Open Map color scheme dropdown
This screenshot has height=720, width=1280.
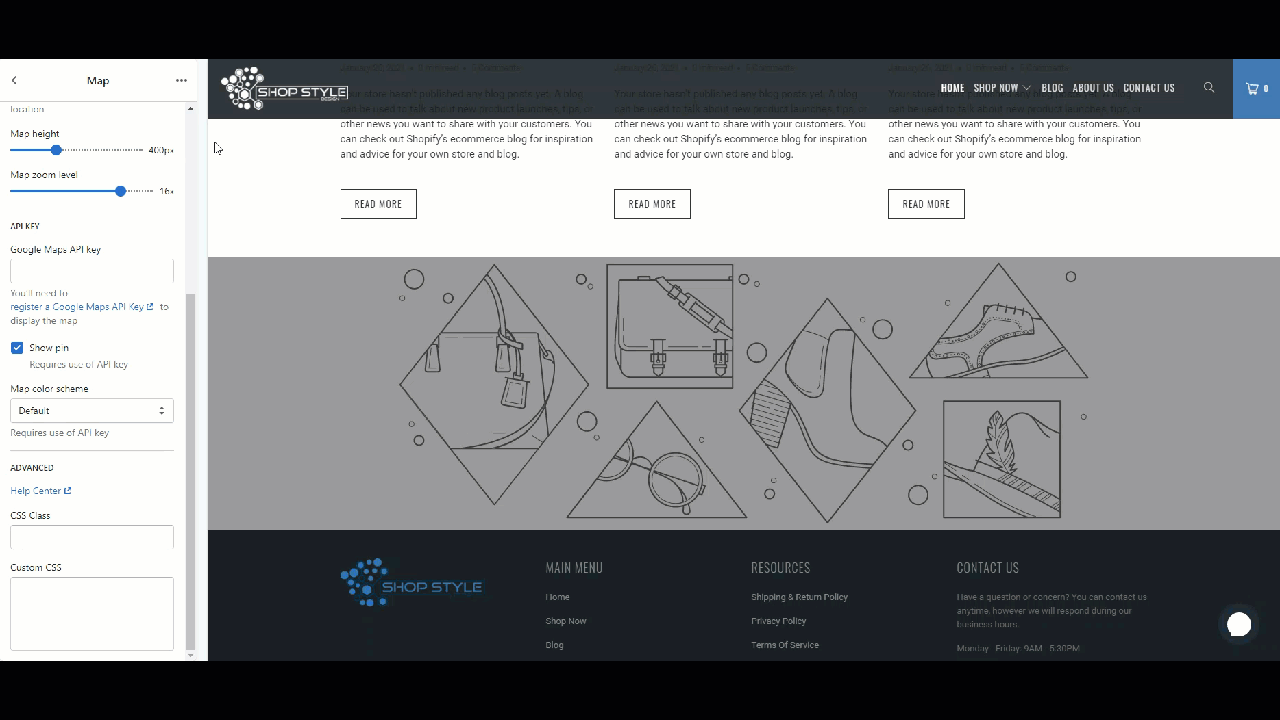coord(92,411)
